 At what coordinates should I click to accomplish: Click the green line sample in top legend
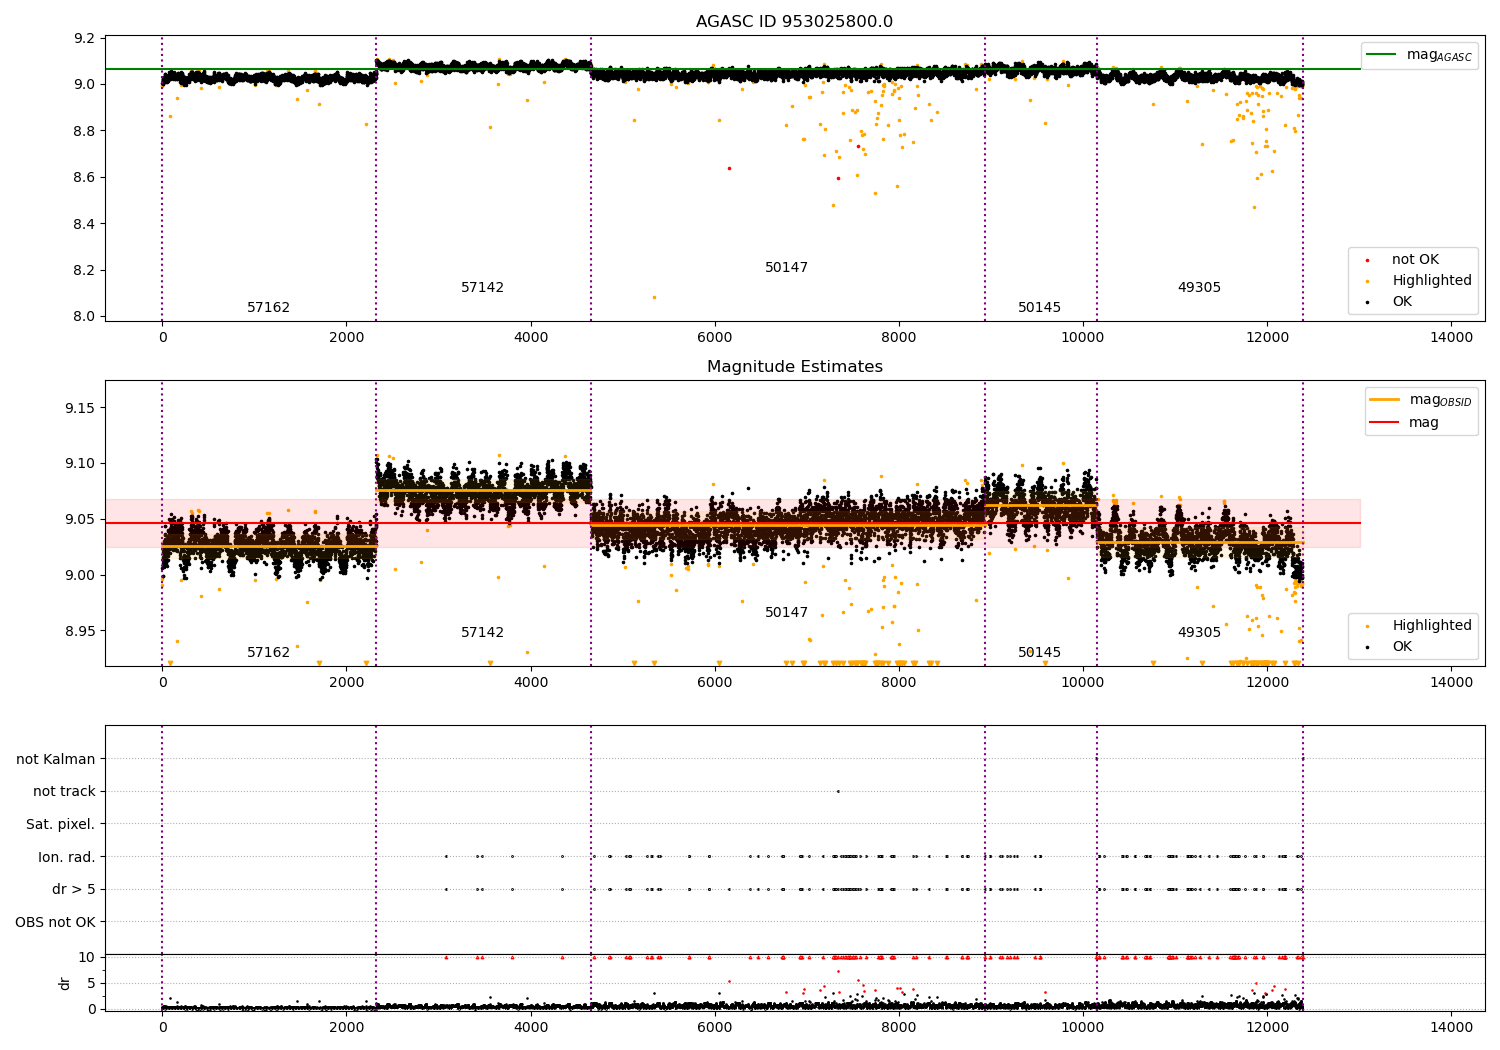point(1382,55)
